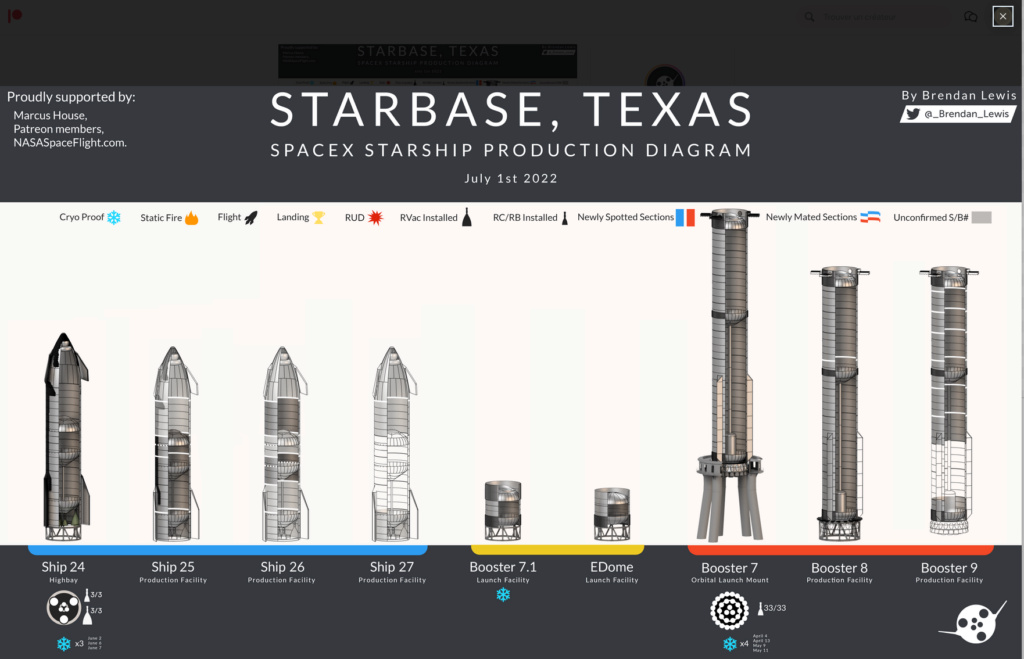Click the planet logo in bottom corner
The height and width of the screenshot is (659, 1024).
point(973,623)
